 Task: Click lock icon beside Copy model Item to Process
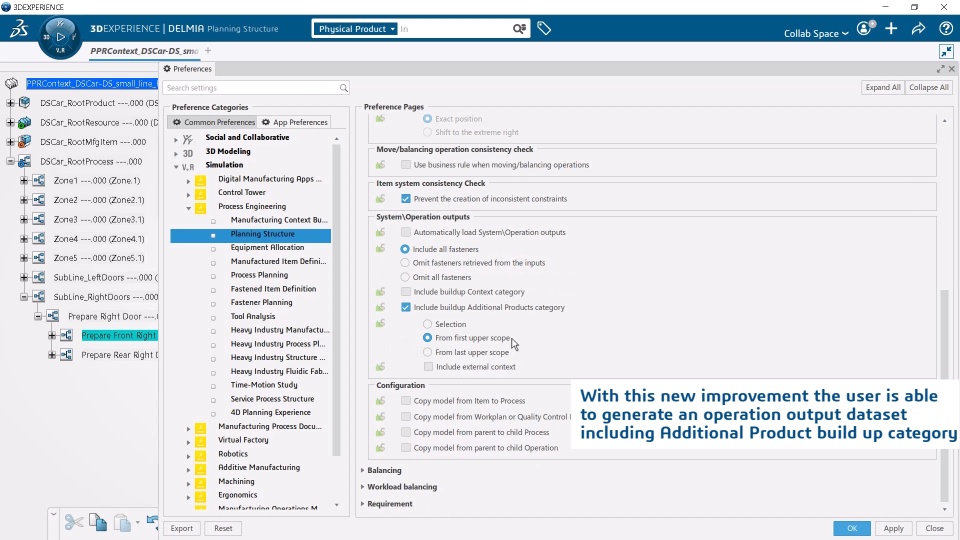click(x=380, y=400)
